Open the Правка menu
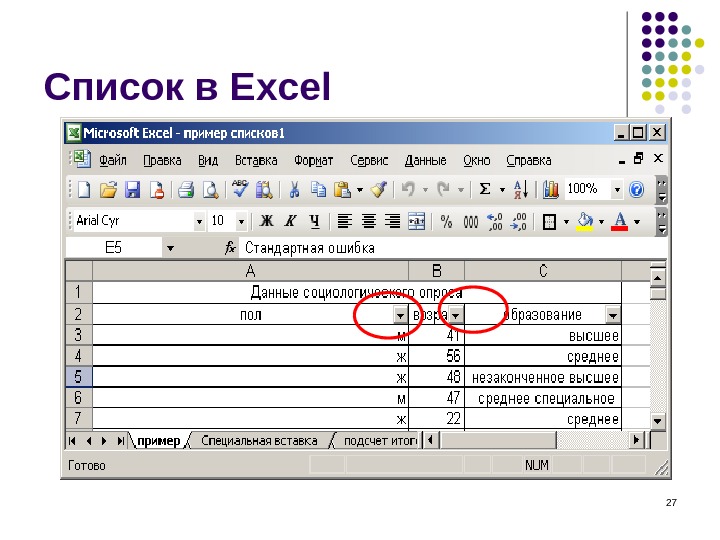This screenshot has width=720, height=540. [162, 160]
